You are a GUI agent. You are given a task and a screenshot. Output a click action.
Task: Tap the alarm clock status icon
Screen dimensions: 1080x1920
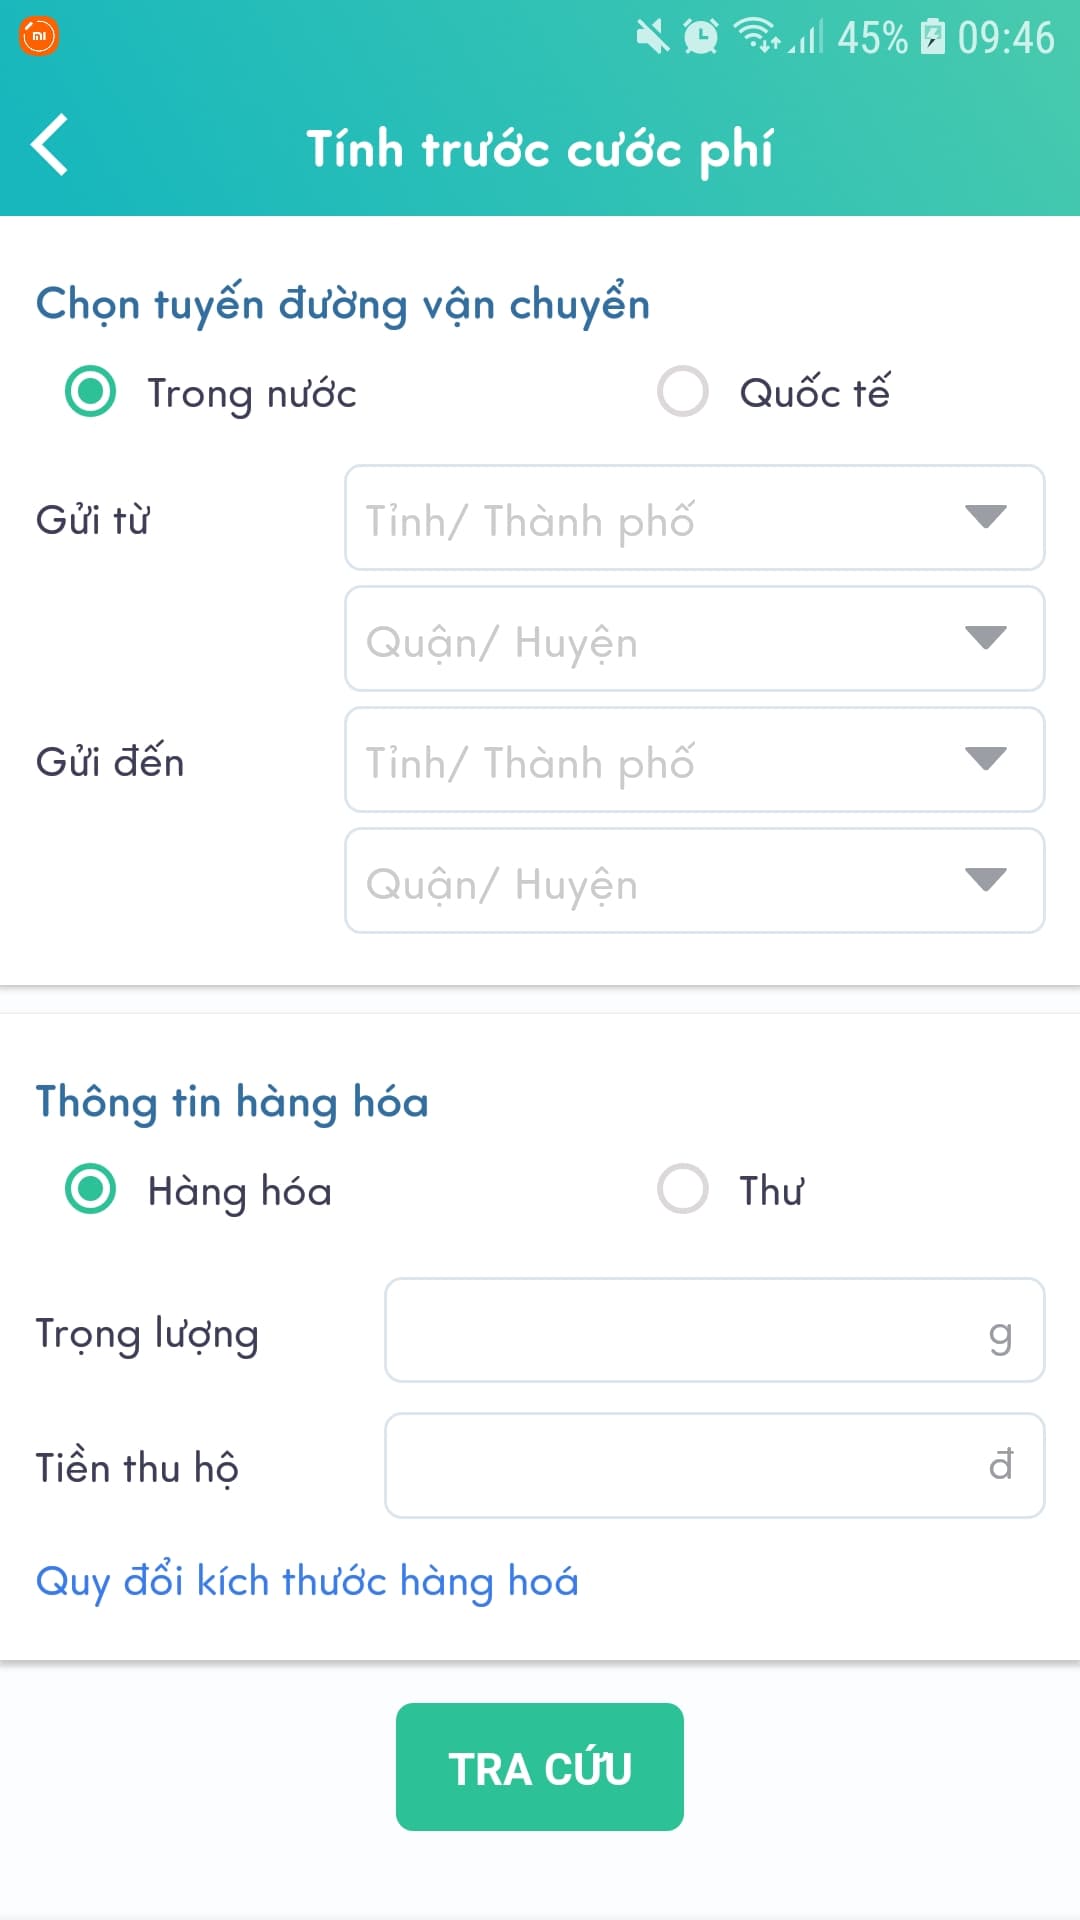coord(700,37)
